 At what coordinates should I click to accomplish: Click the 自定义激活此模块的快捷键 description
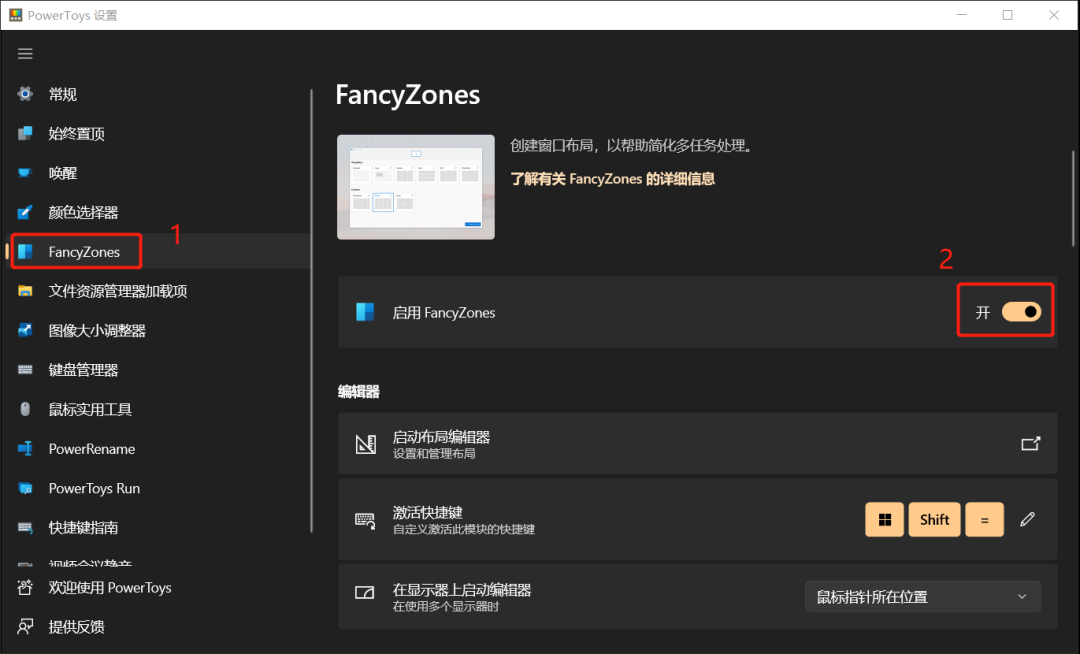click(x=464, y=529)
